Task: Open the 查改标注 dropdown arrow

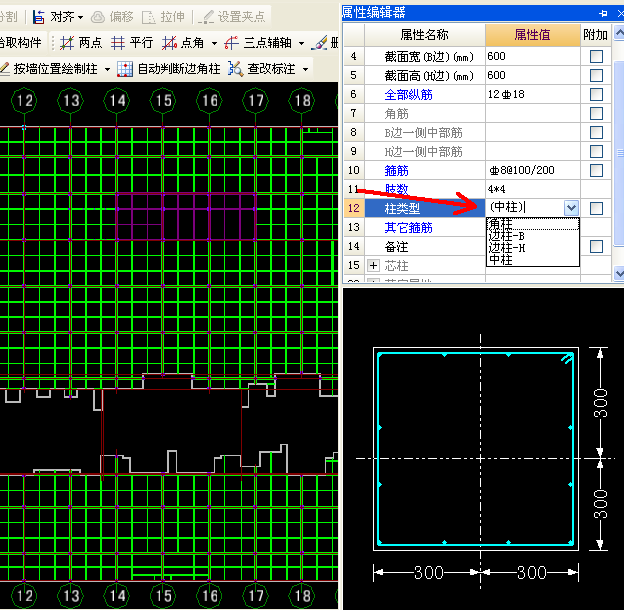Action: click(x=305, y=69)
